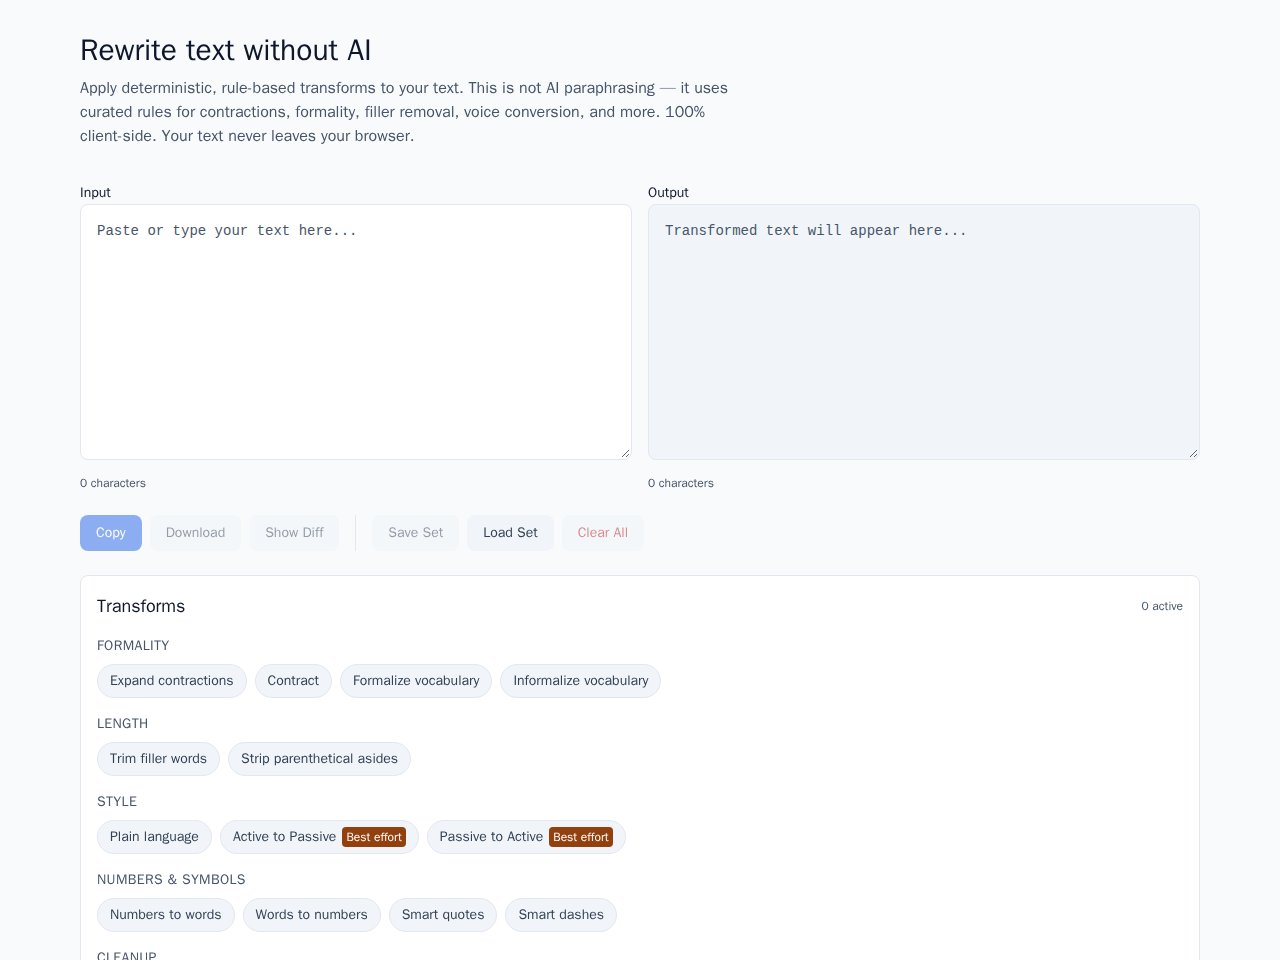Toggle Trim filler words

pos(158,759)
